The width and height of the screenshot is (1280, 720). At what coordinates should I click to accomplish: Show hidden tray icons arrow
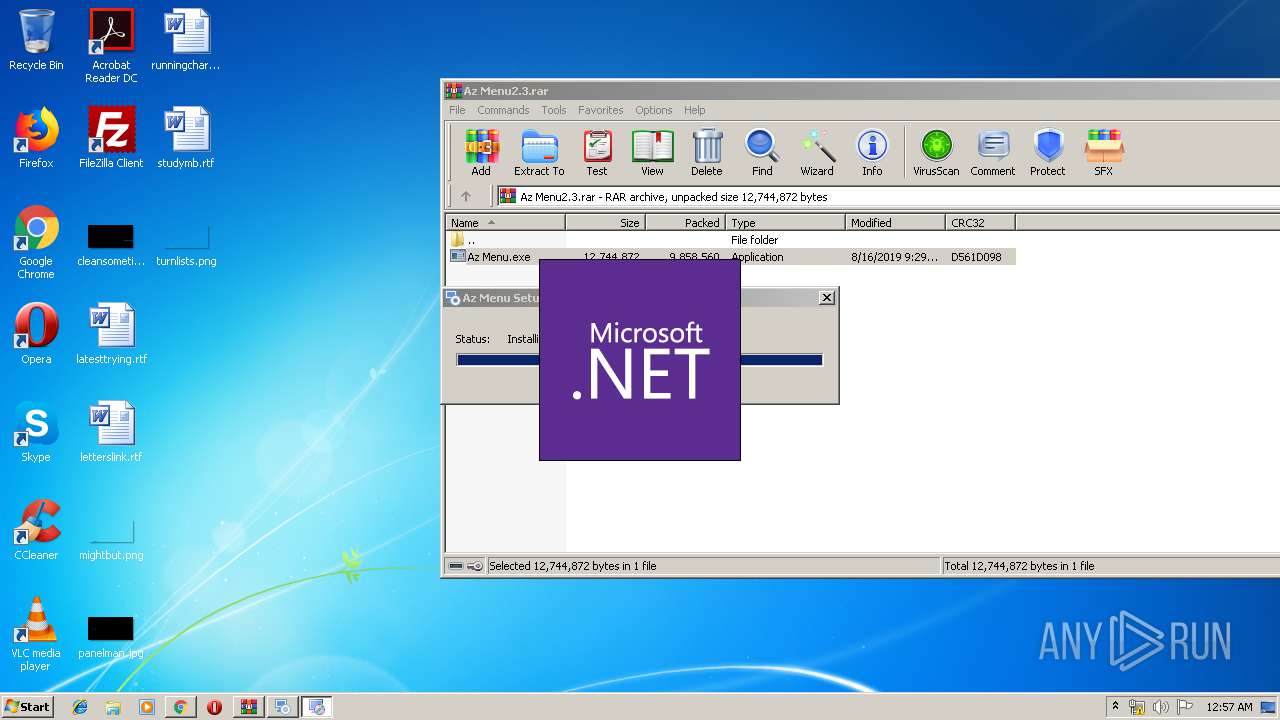point(1115,707)
